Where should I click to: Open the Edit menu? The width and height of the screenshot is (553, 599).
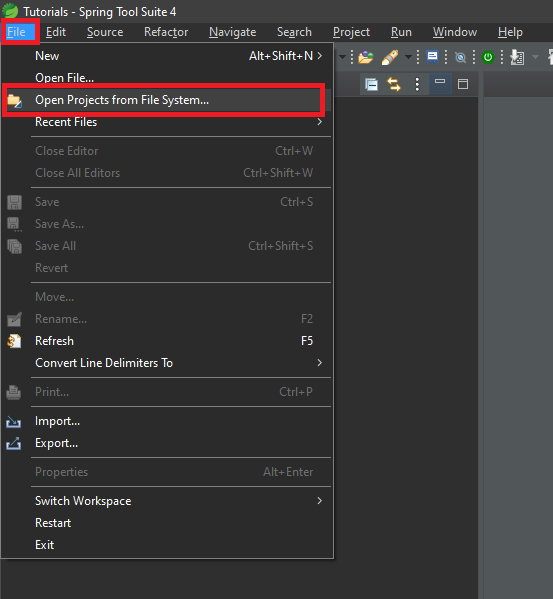[x=56, y=32]
